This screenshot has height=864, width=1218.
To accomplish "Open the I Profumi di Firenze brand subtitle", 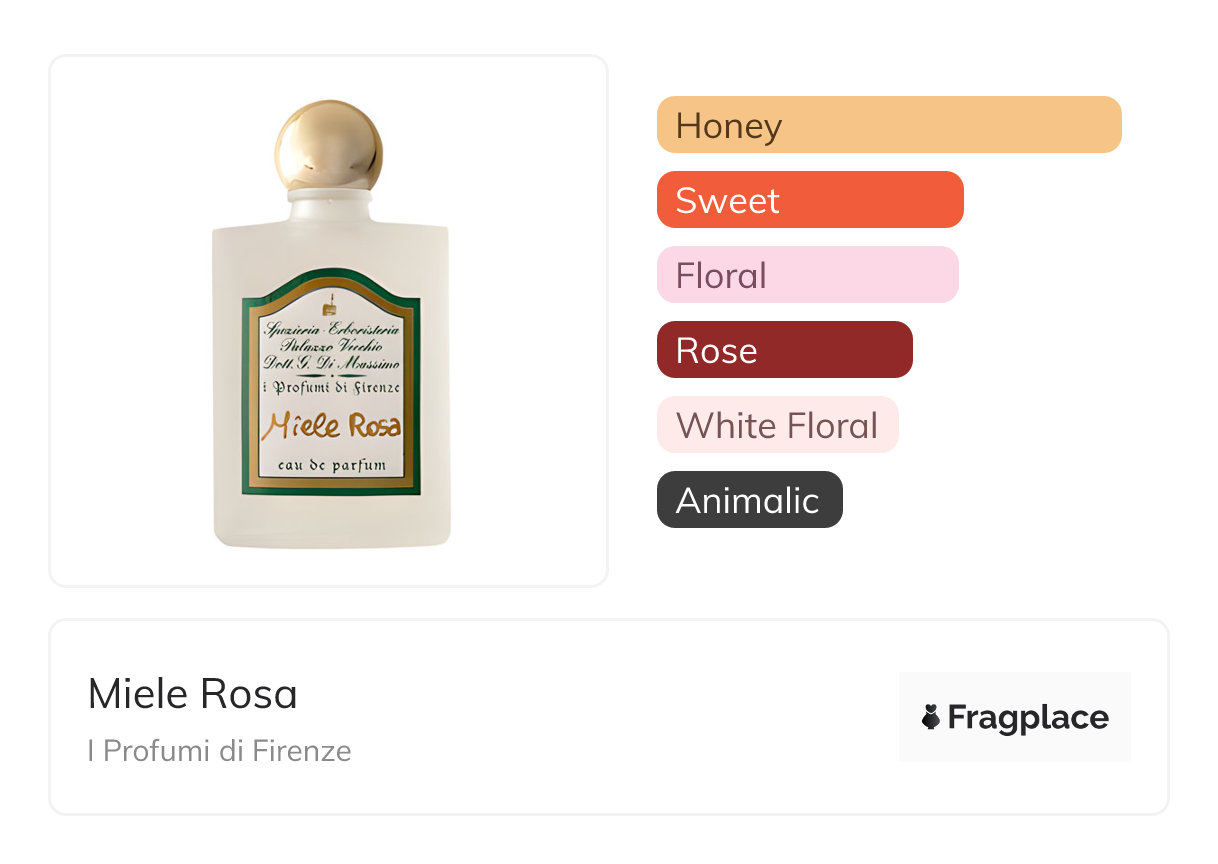I will (x=219, y=750).
